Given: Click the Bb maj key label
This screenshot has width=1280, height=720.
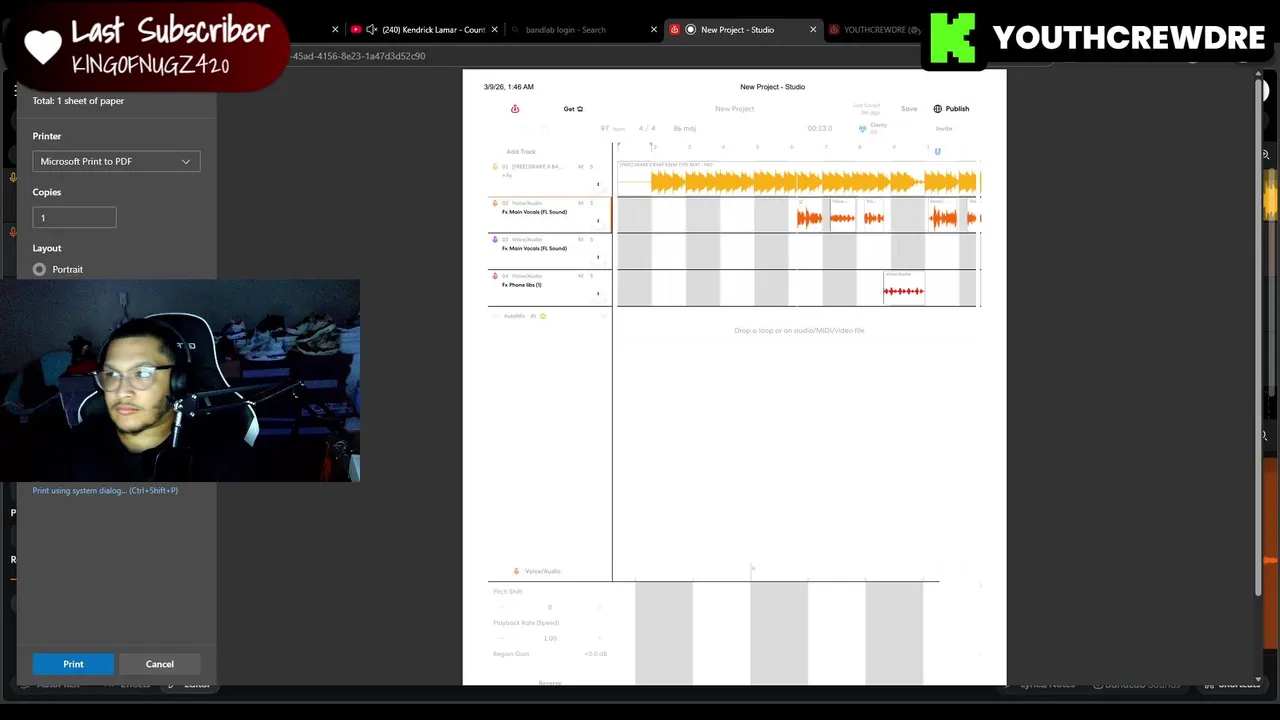Looking at the screenshot, I should (685, 129).
